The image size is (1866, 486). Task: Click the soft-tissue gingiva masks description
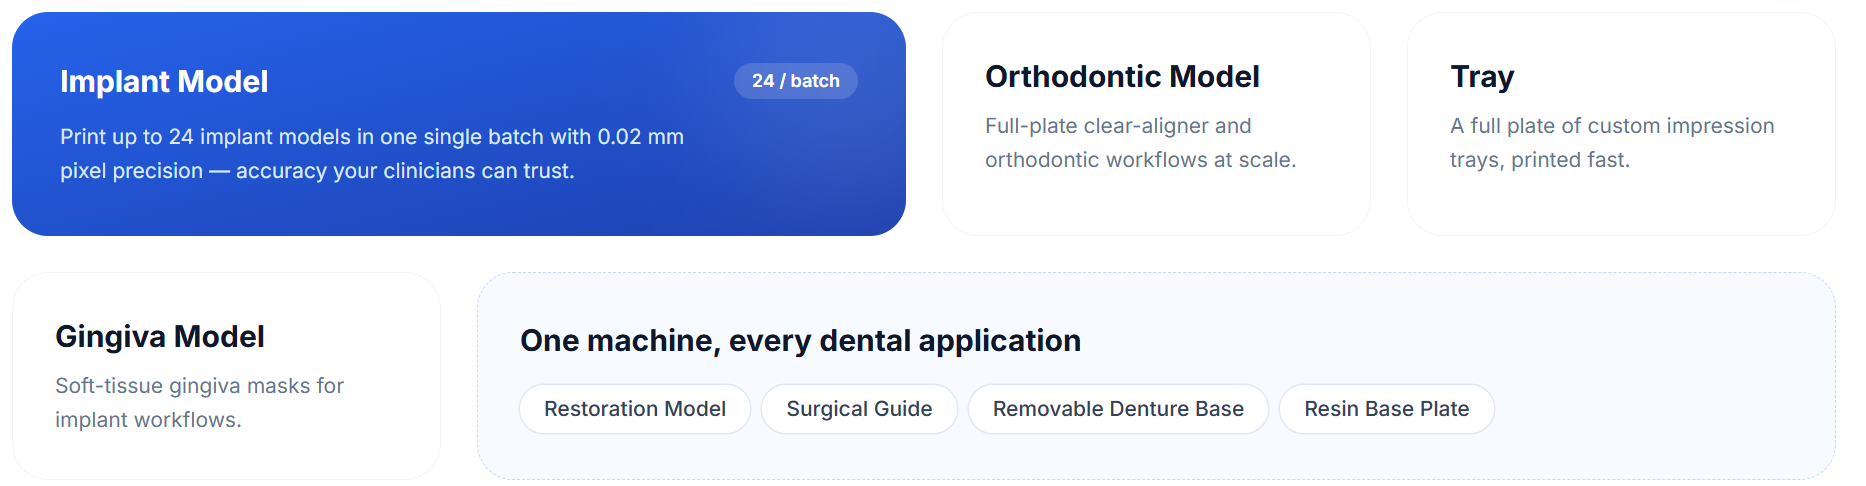click(199, 403)
